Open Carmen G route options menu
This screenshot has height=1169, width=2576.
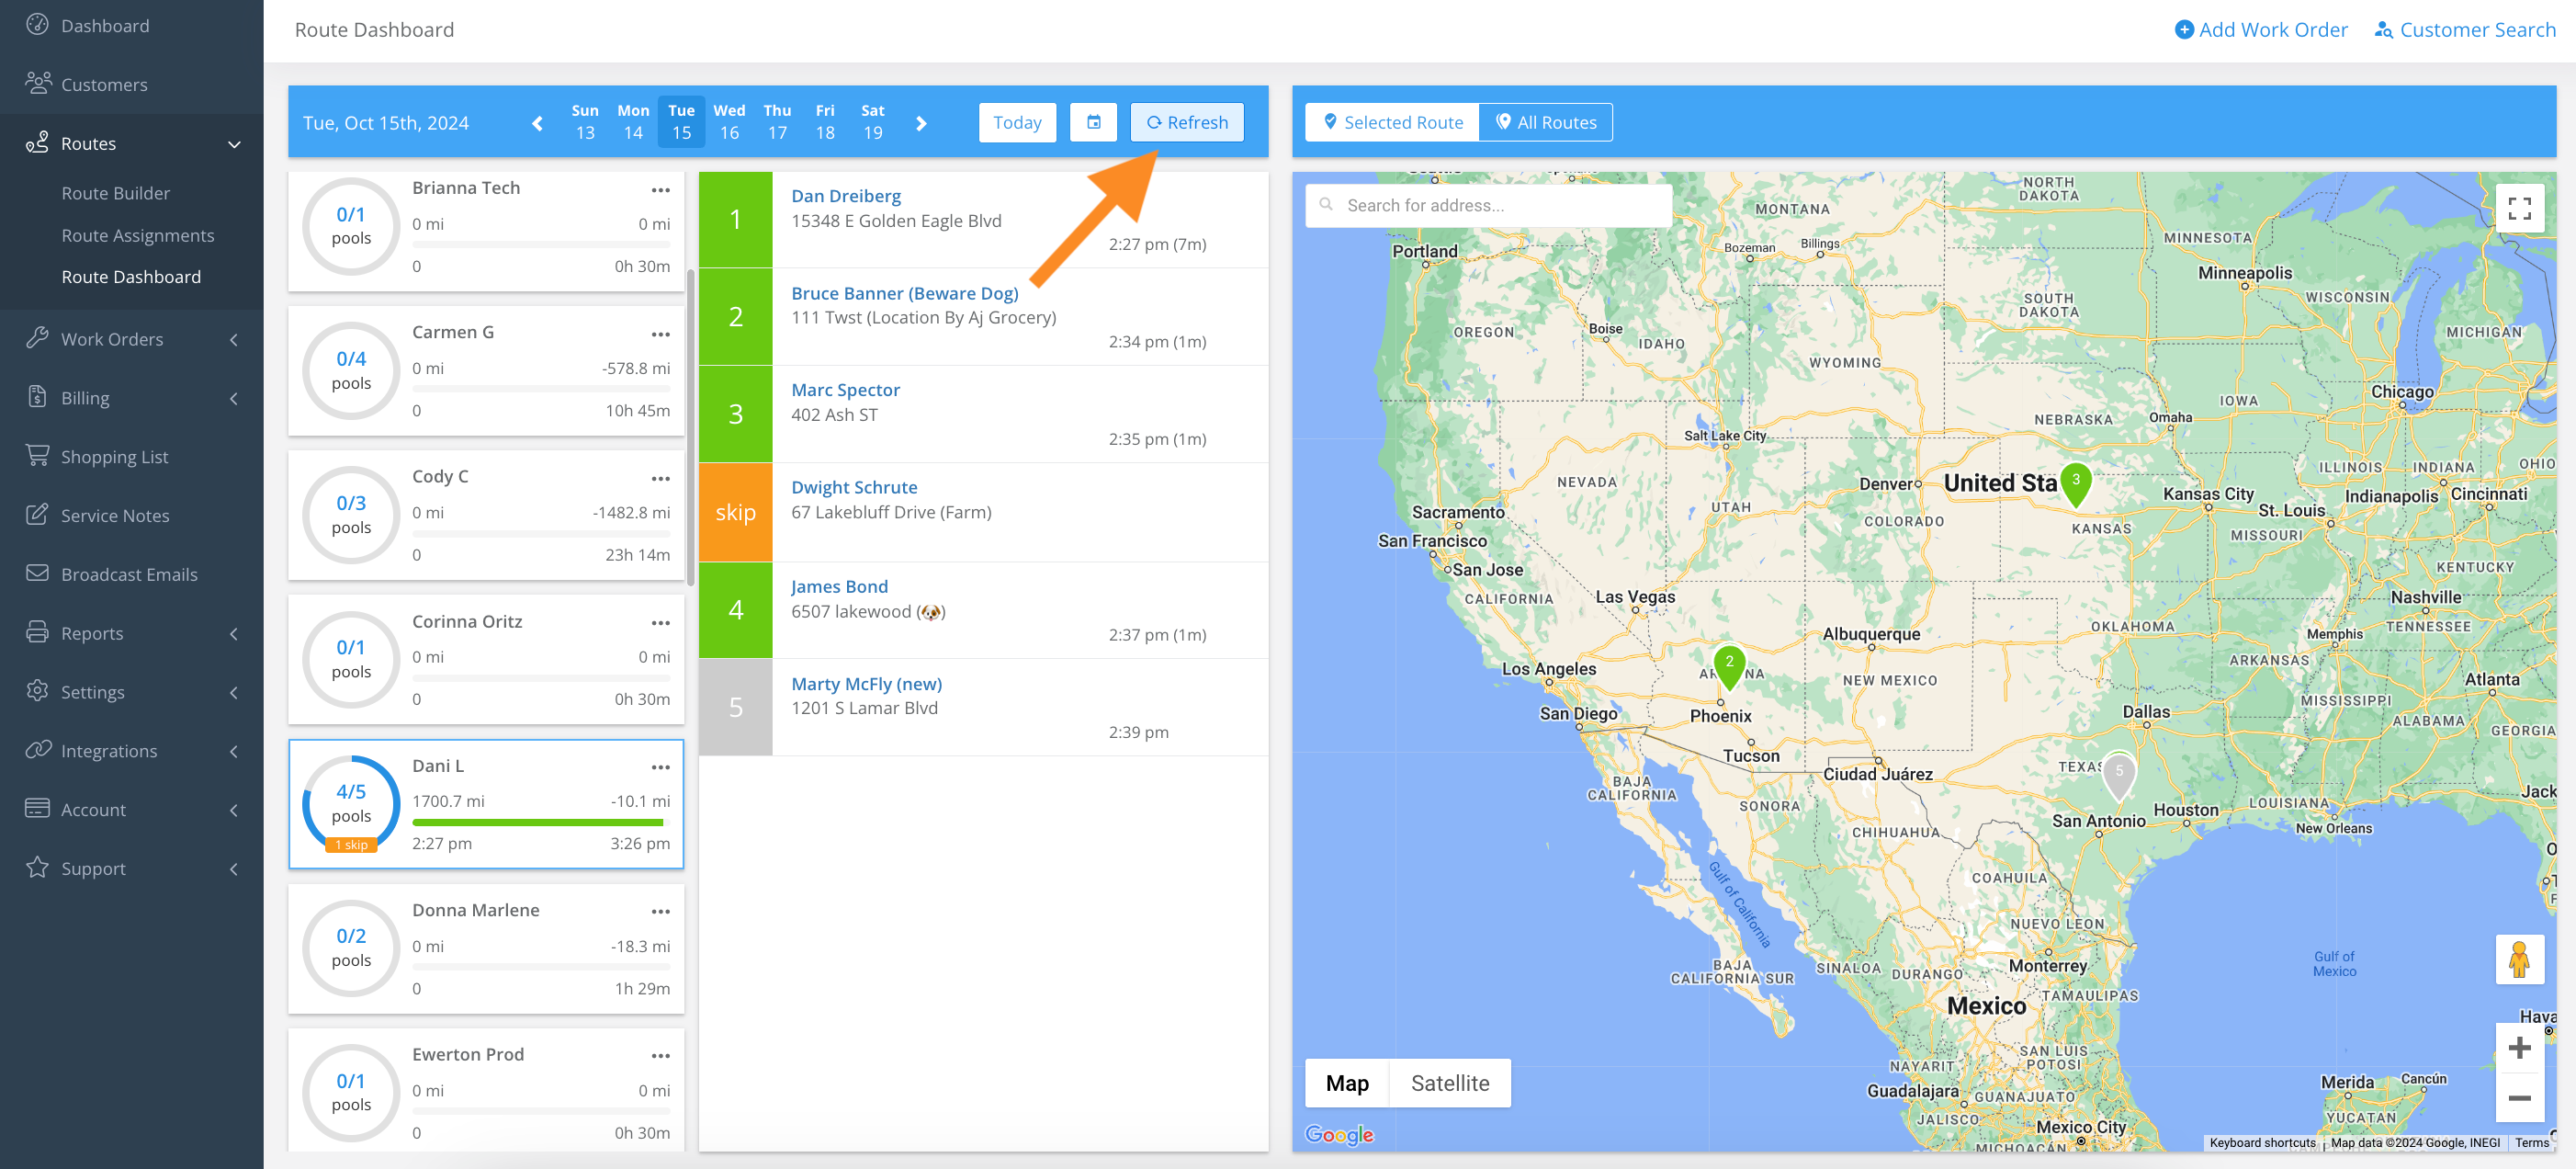(x=660, y=334)
